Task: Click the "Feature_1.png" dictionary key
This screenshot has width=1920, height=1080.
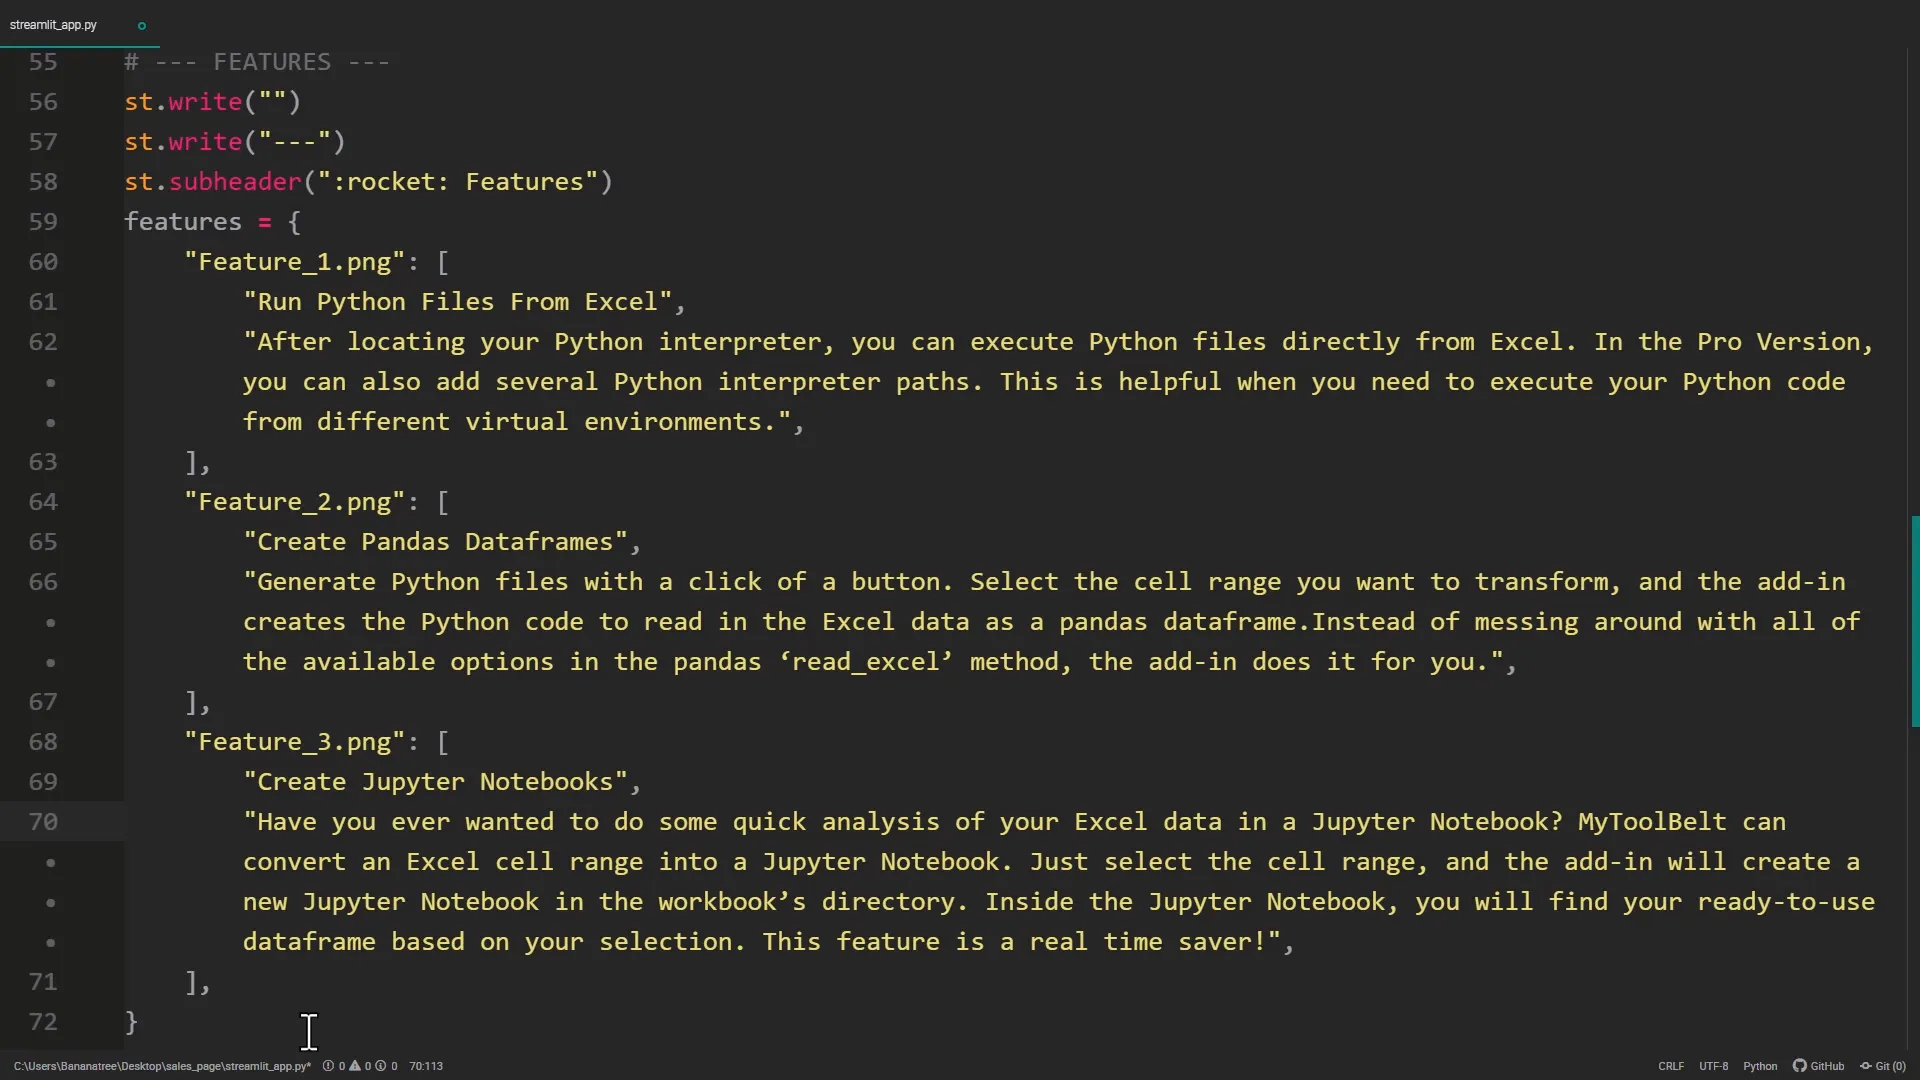Action: [x=295, y=262]
